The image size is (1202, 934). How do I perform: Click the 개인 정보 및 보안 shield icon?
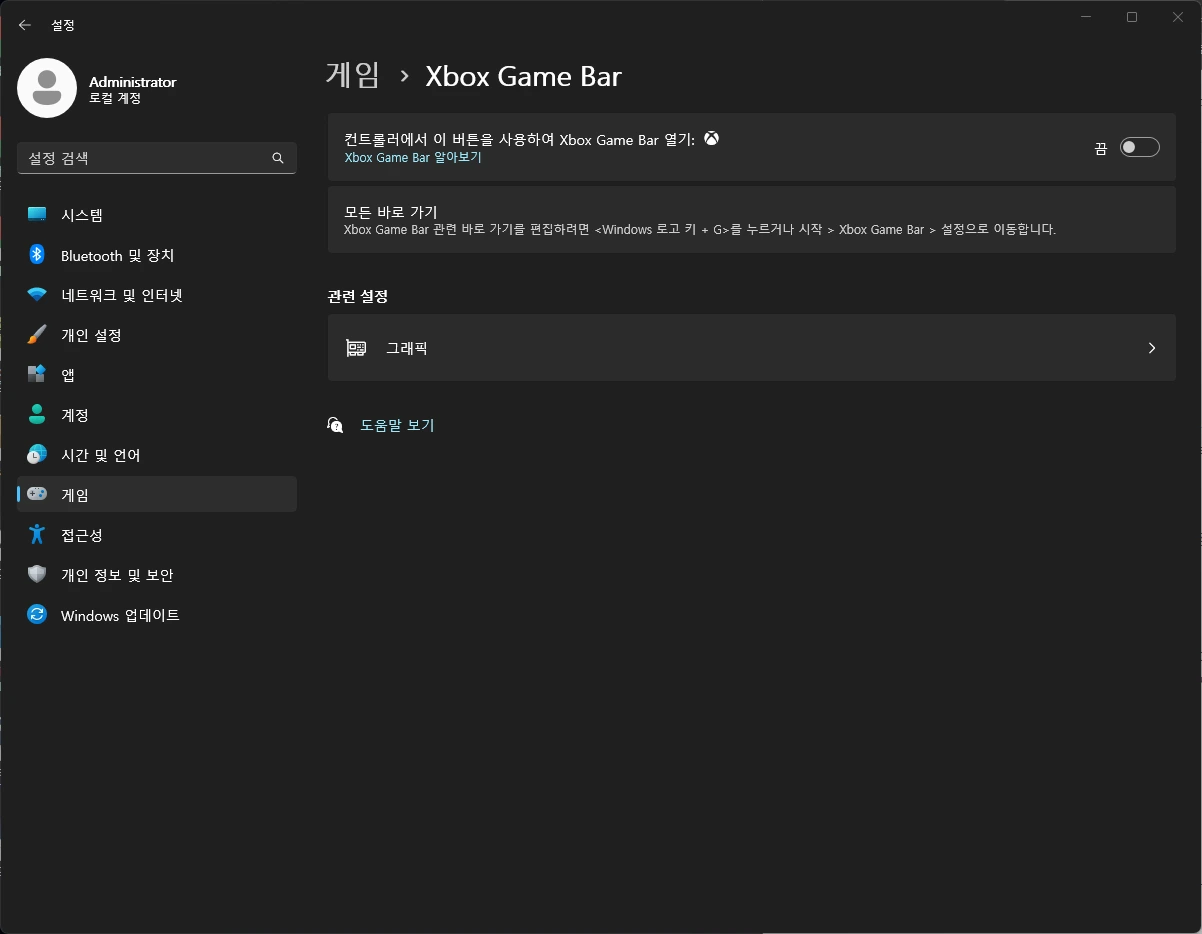(x=37, y=575)
